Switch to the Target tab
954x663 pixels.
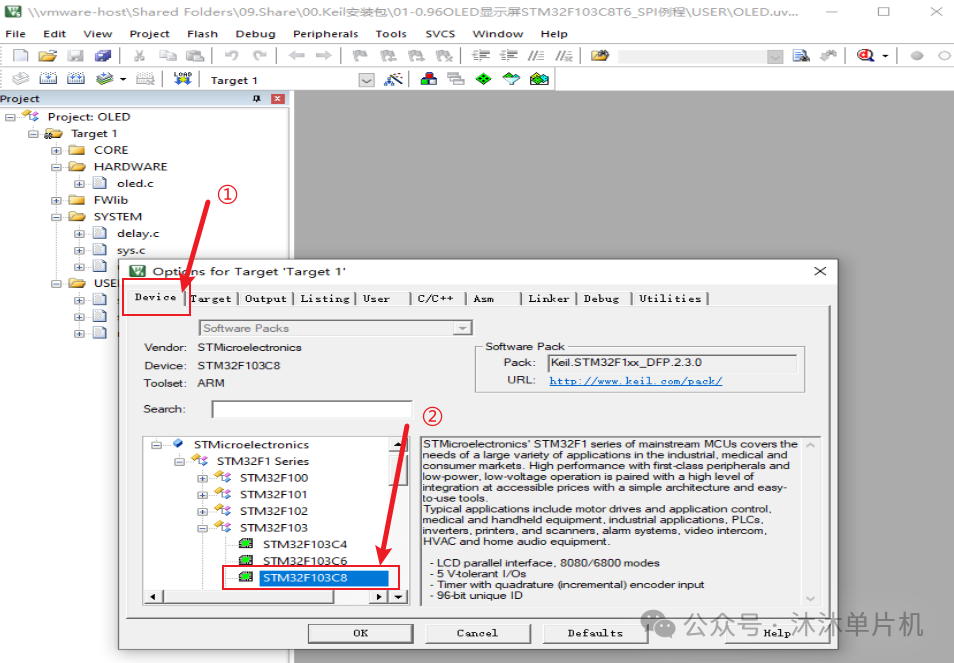tap(211, 299)
